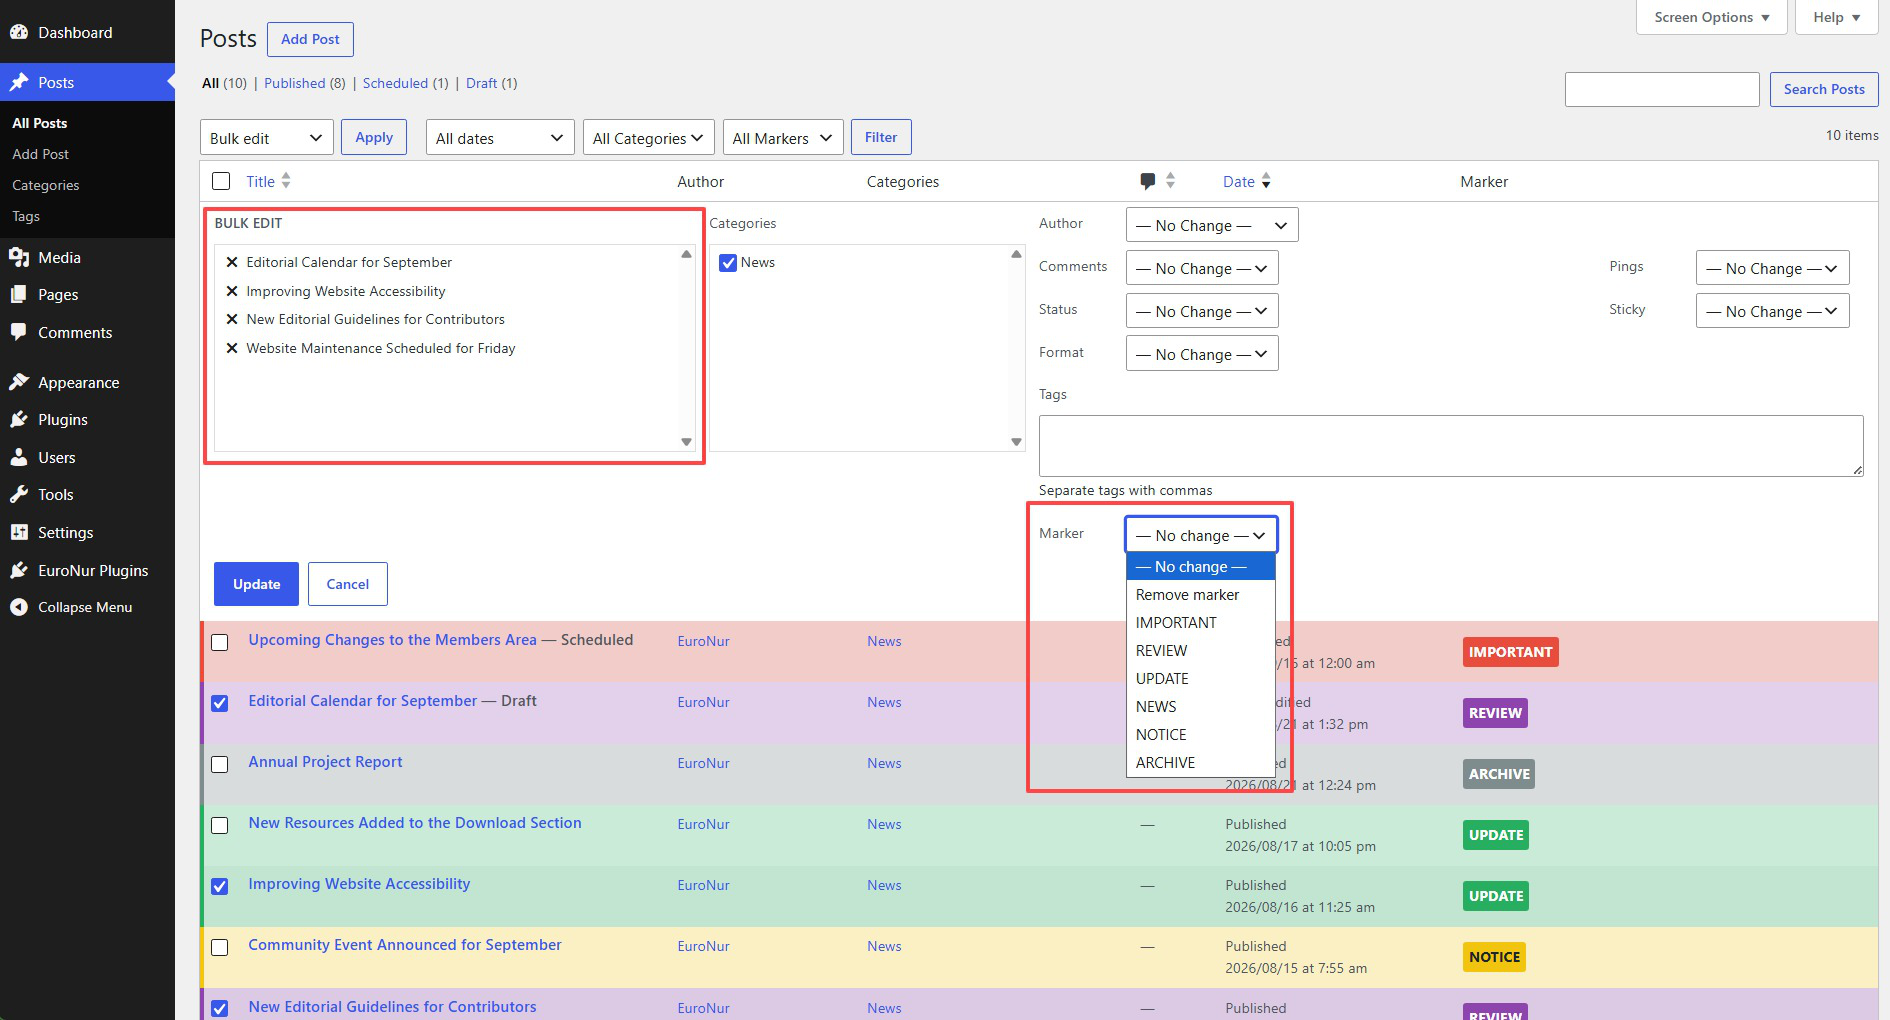This screenshot has width=1890, height=1020.
Task: Click the blue Update button
Action: [x=256, y=584]
